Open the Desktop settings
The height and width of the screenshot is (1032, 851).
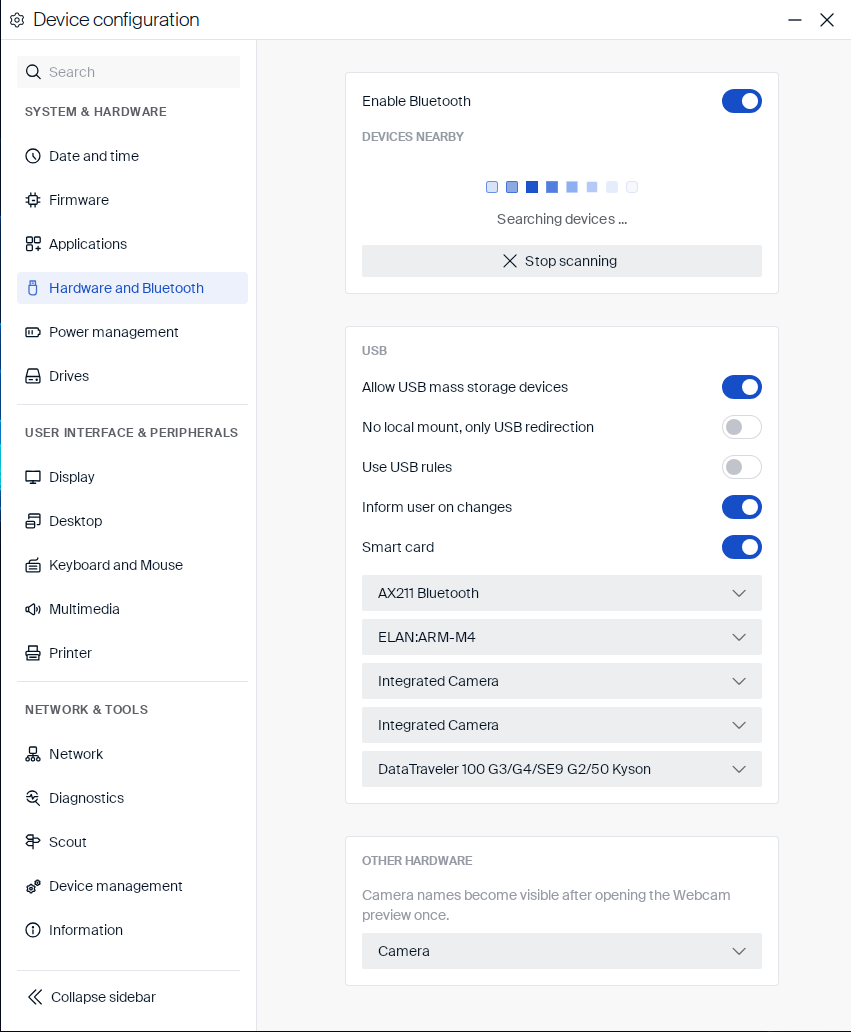[132, 521]
